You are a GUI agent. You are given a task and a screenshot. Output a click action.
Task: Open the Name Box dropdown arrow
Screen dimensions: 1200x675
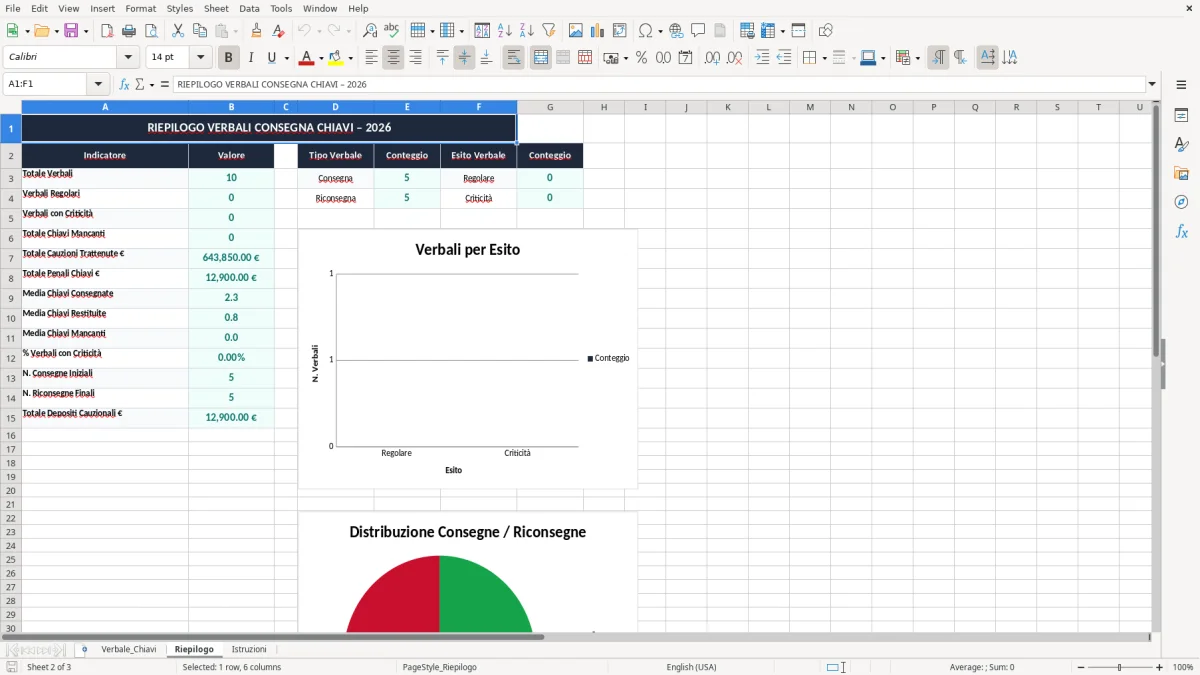tap(98, 85)
